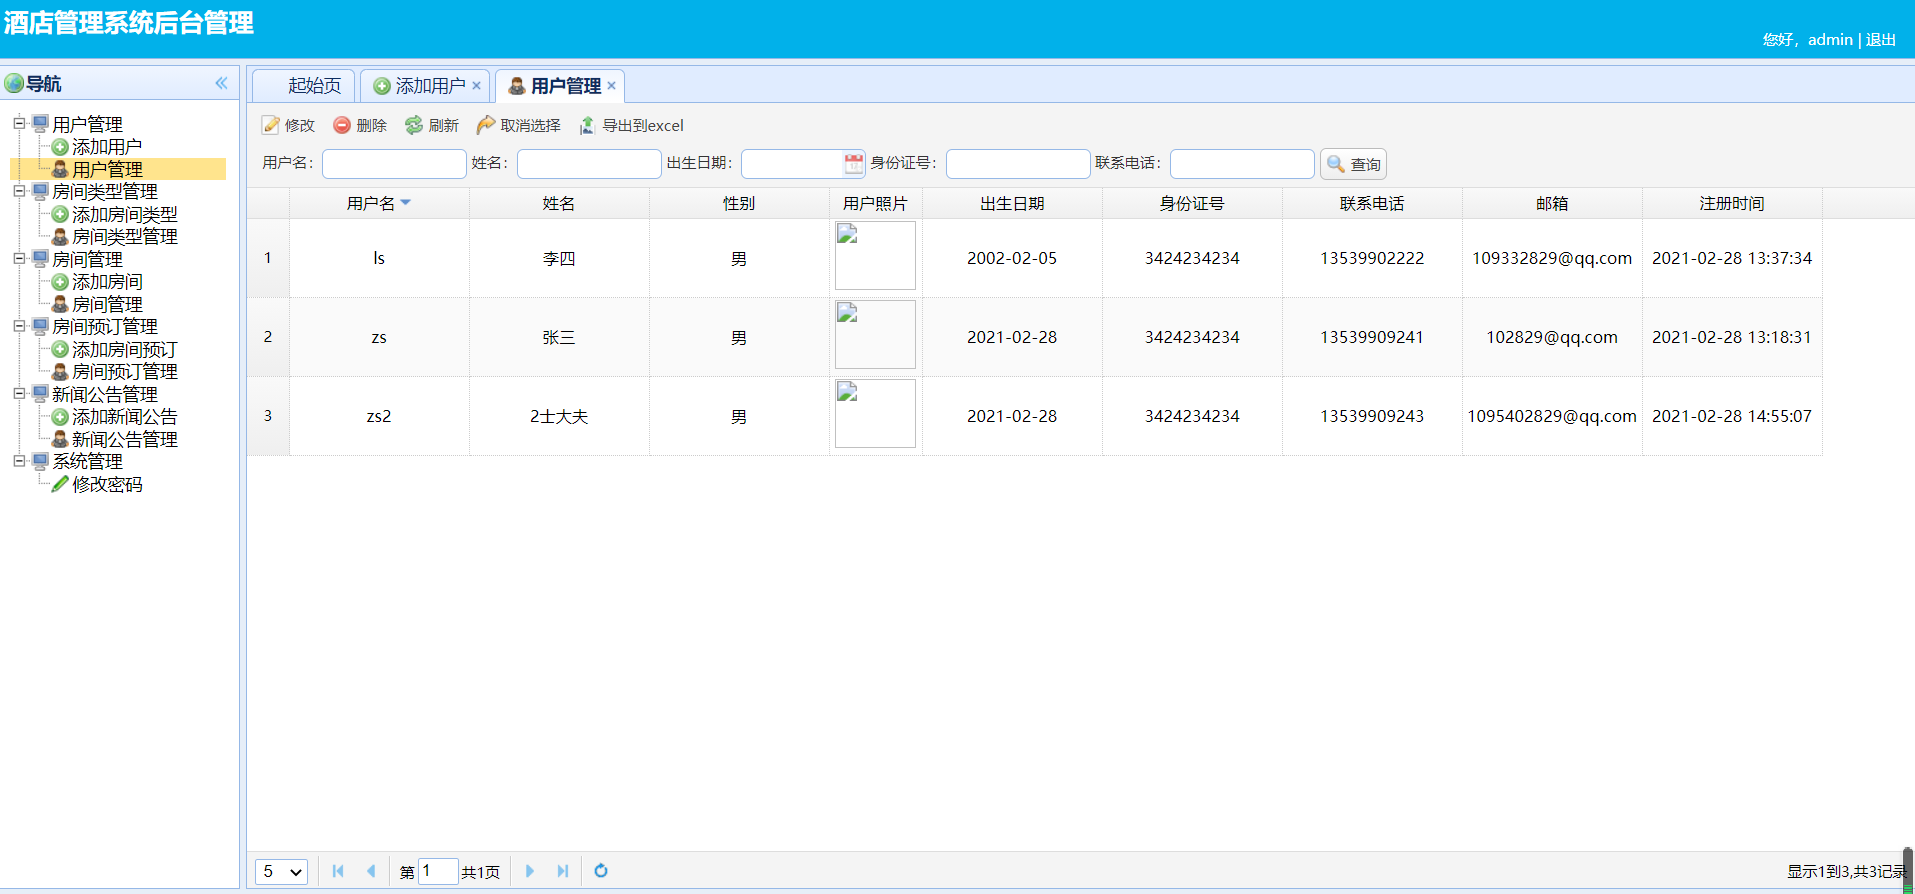
Task: Collapse the 房间预订管理 tree folder
Action: [19, 326]
